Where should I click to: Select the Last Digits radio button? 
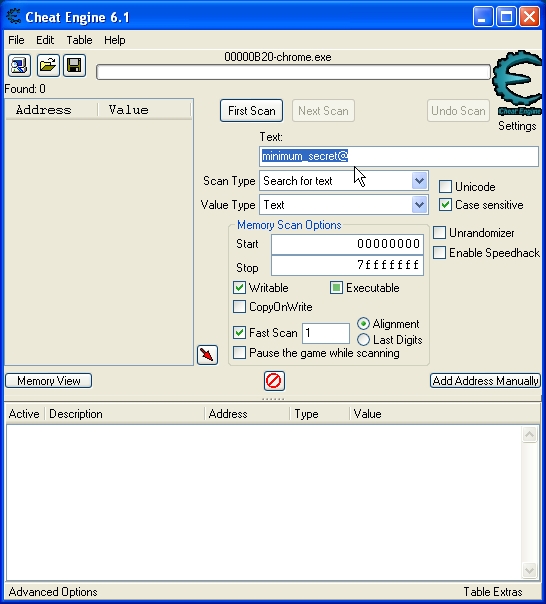point(363,340)
